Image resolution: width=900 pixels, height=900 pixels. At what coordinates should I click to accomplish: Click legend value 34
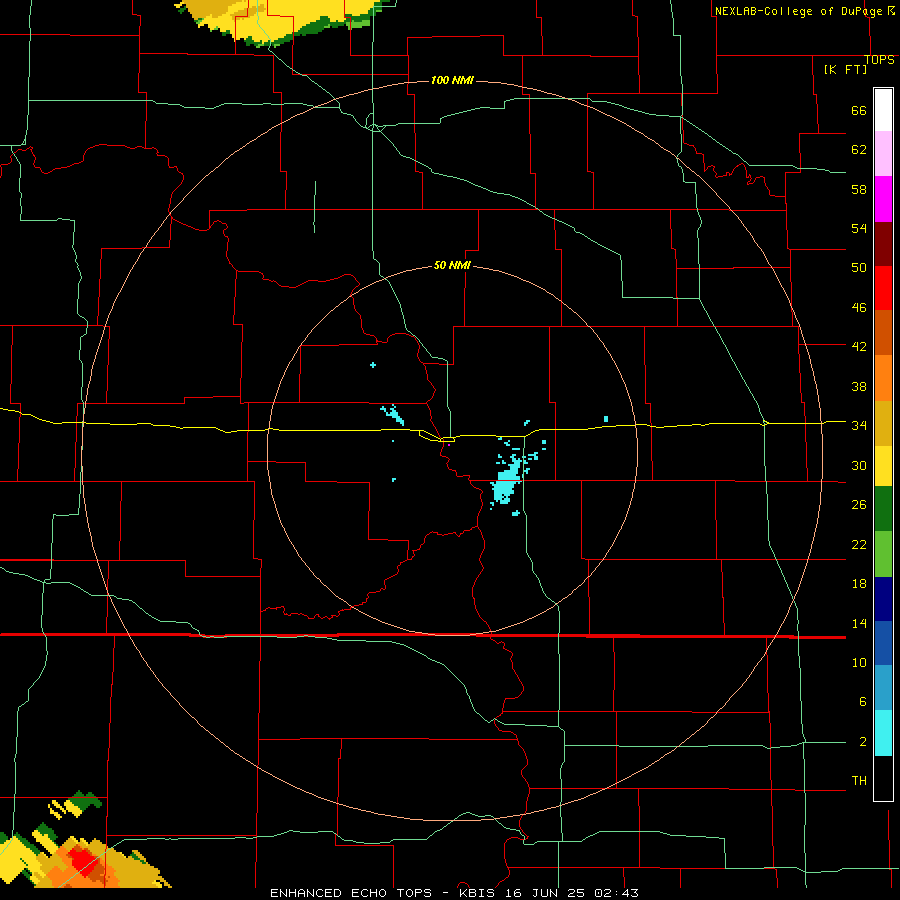point(859,426)
